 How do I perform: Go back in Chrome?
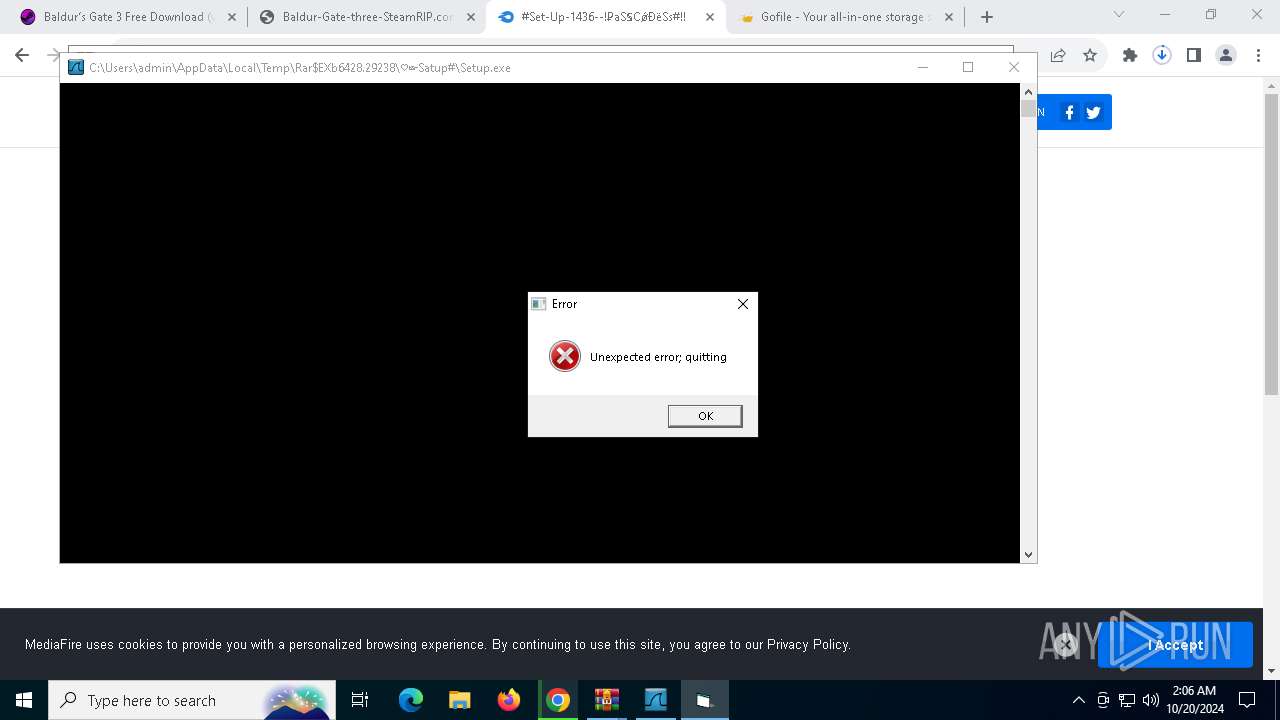pos(22,56)
